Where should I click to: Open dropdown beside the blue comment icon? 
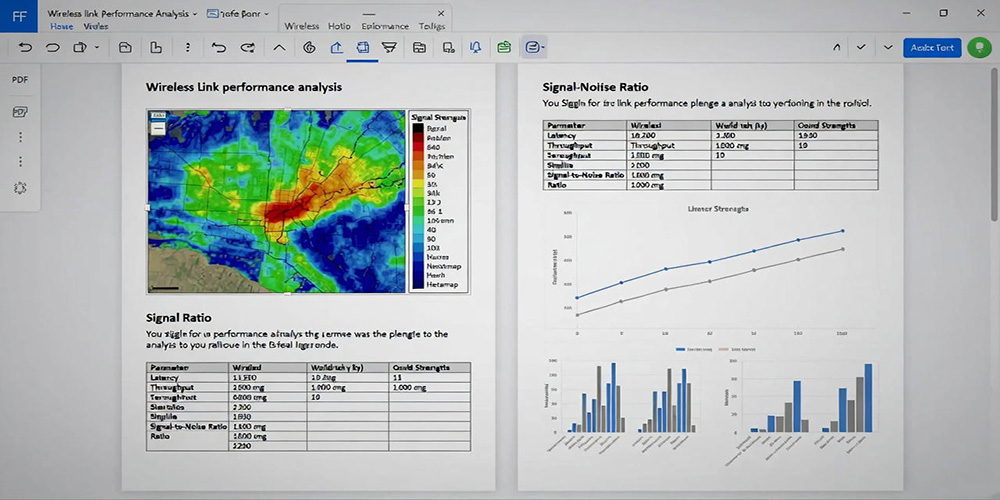tap(544, 47)
